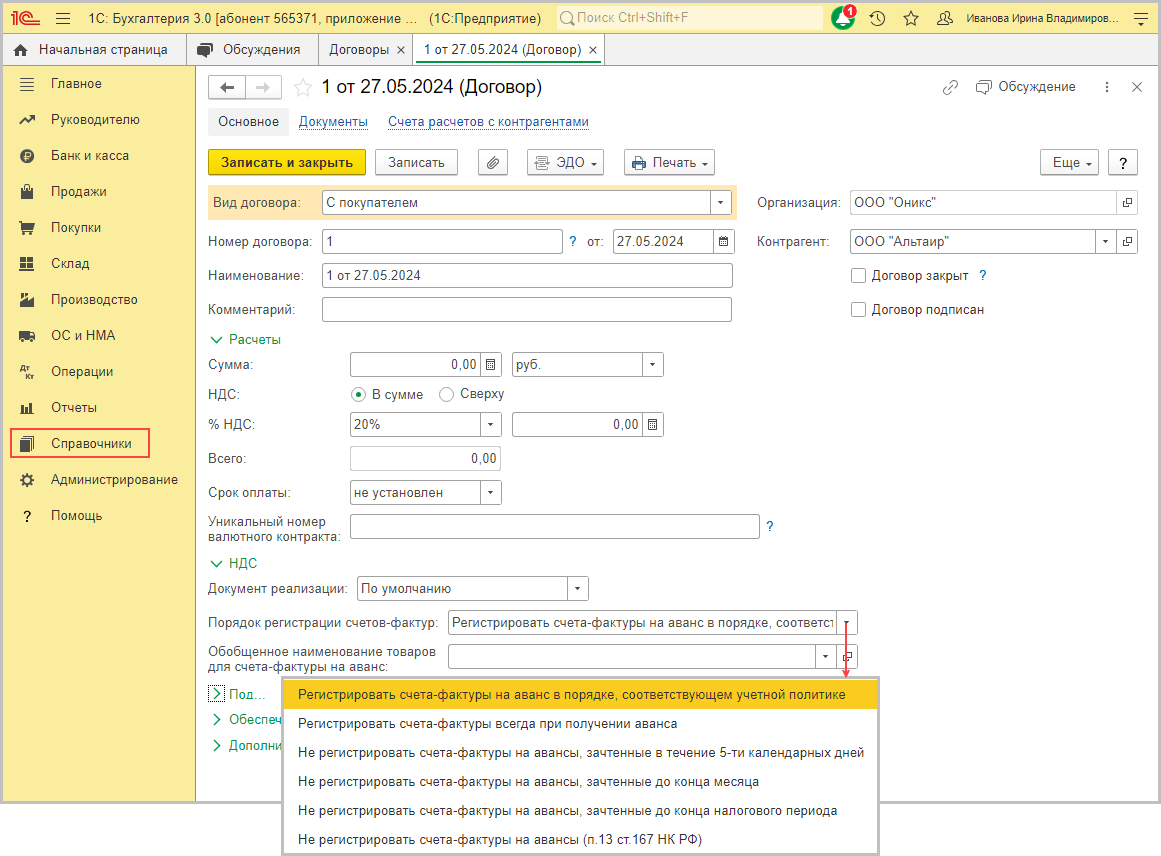
Task: Show help for Договор закрыт
Action: [x=983, y=275]
